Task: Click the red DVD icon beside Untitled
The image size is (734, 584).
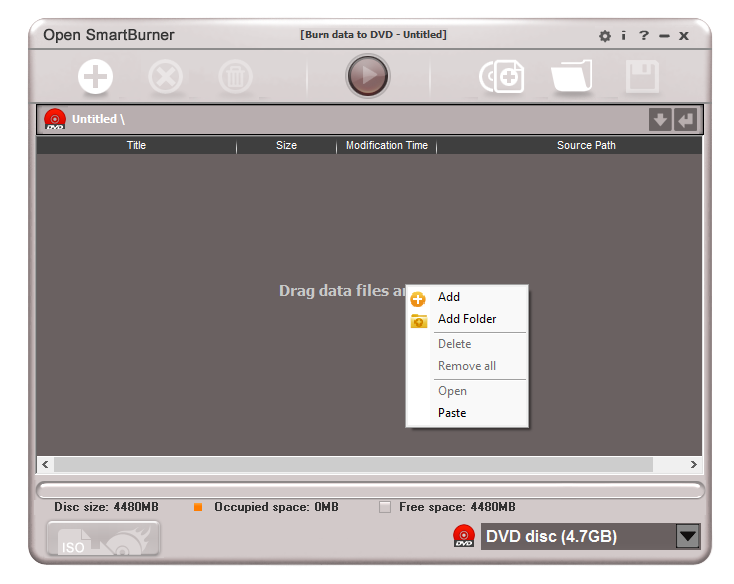Action: point(55,119)
